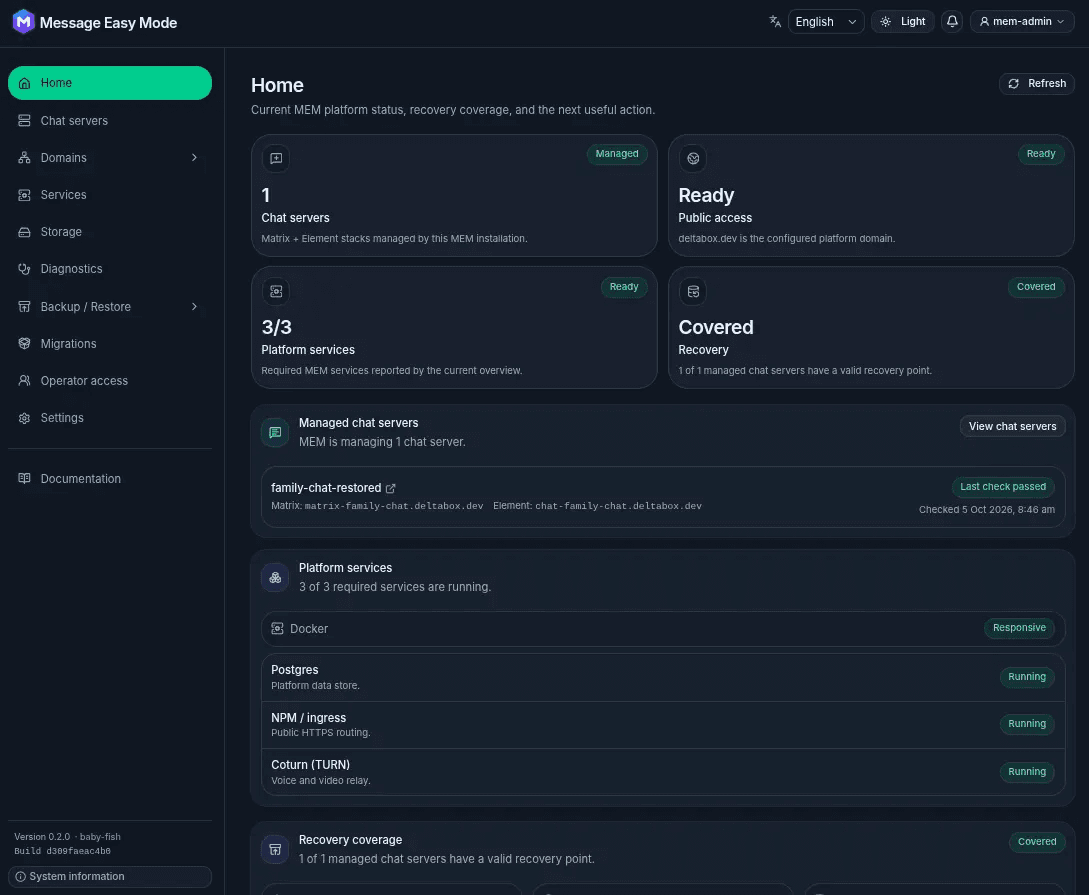Screen dimensions: 1089x895
Task: Click the Public access card icon
Action: [693, 158]
